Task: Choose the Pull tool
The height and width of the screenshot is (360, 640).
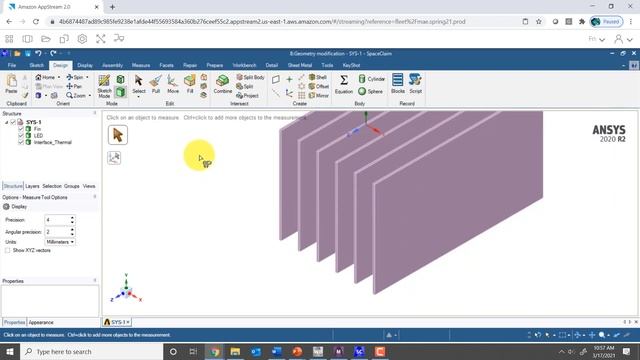Action: click(x=156, y=84)
